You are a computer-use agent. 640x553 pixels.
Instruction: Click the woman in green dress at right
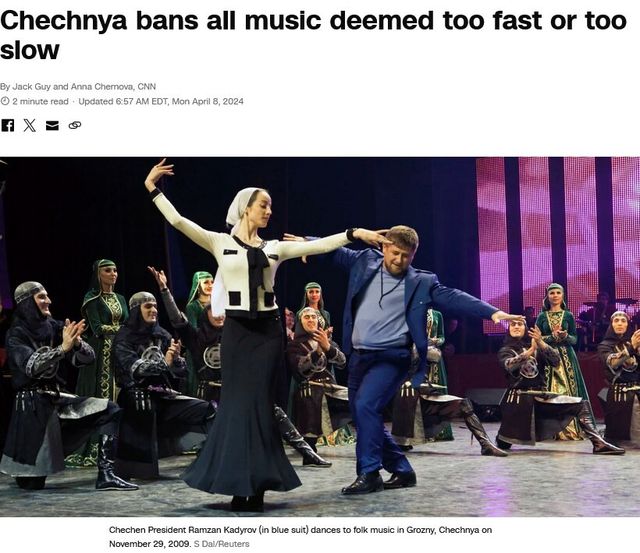tap(560, 359)
